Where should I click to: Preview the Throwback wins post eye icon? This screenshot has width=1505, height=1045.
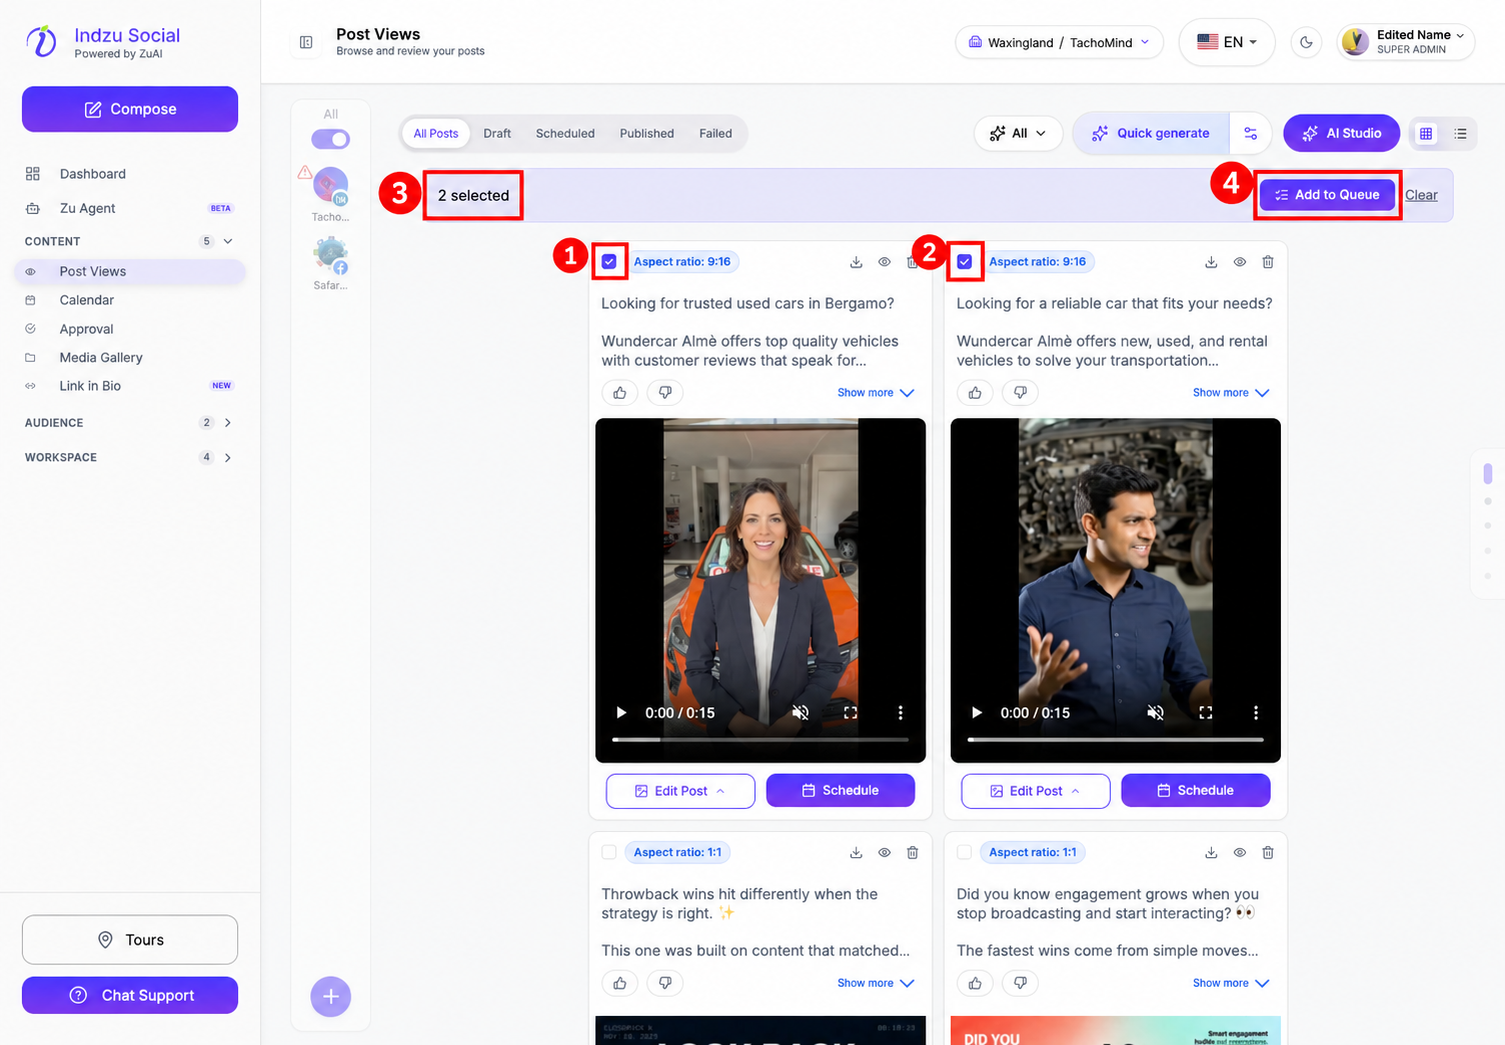884,853
